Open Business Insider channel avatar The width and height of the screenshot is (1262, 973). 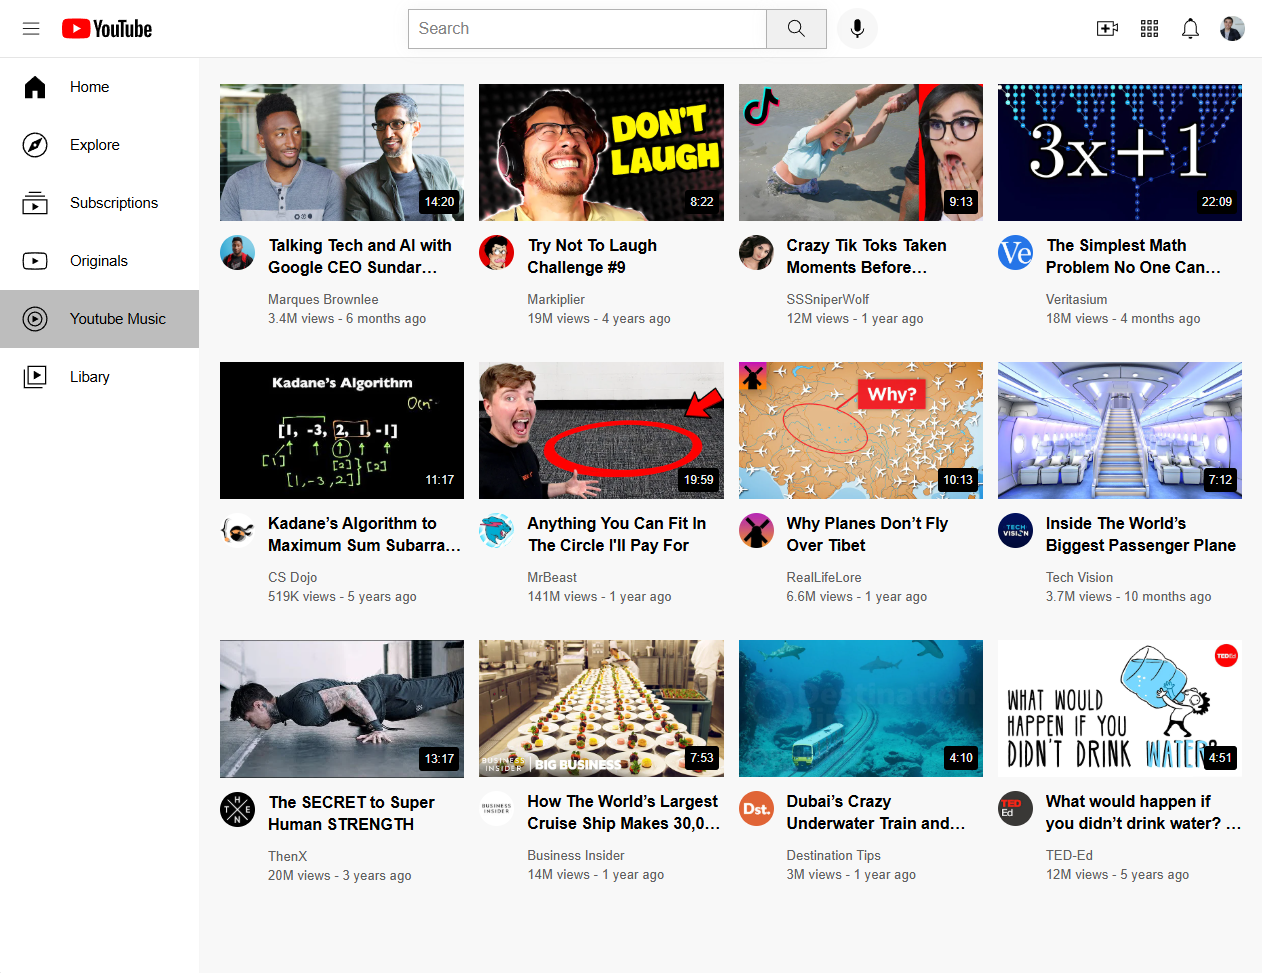pyautogui.click(x=496, y=809)
